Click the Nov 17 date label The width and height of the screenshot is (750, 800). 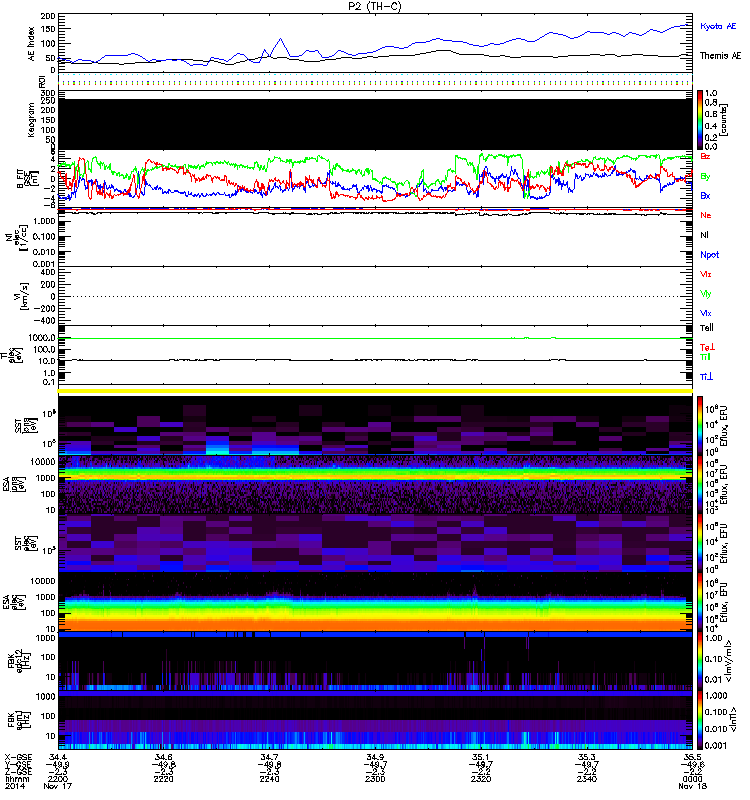[58, 786]
